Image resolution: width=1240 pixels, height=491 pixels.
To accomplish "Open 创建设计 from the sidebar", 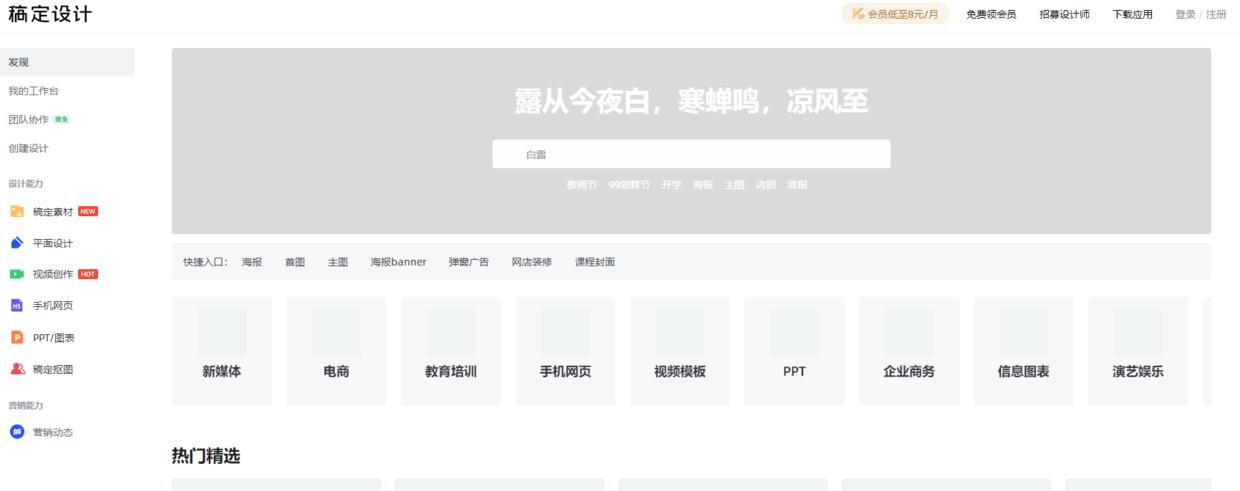I will click(29, 149).
